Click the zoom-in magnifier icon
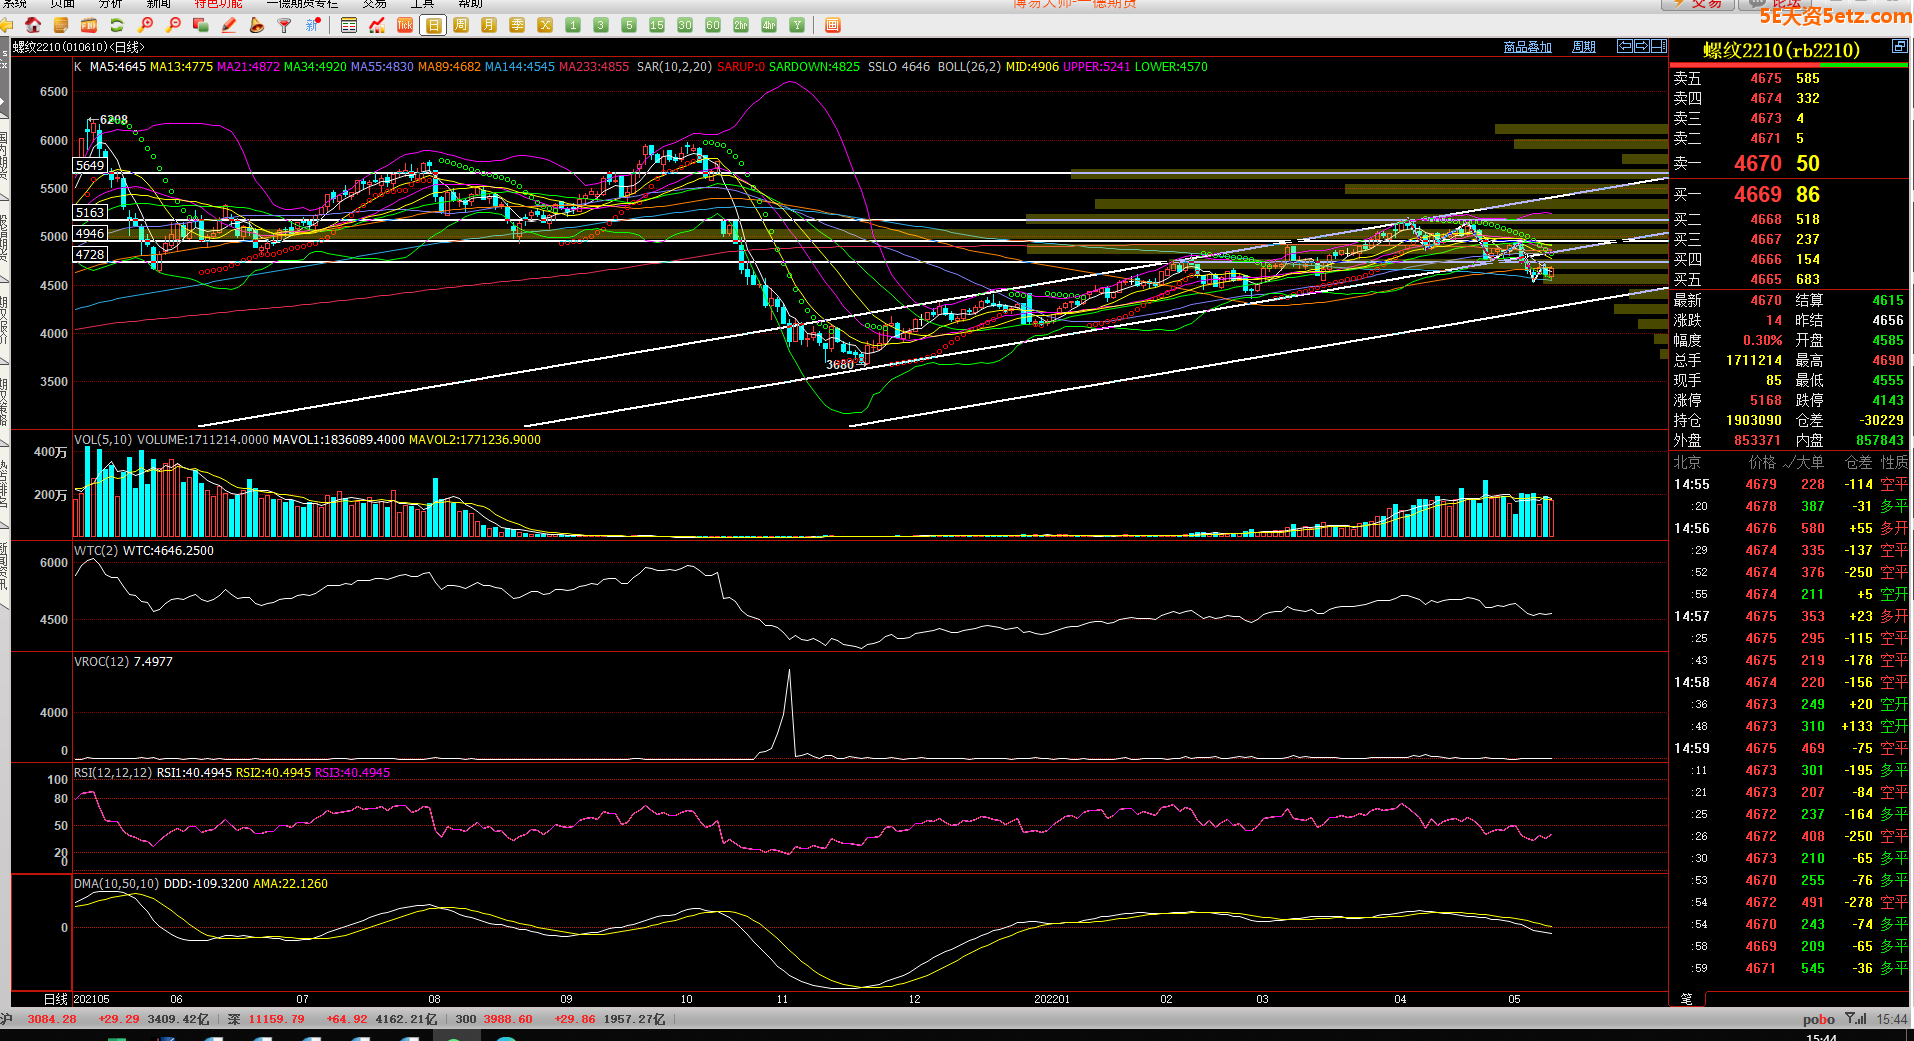 [146, 25]
